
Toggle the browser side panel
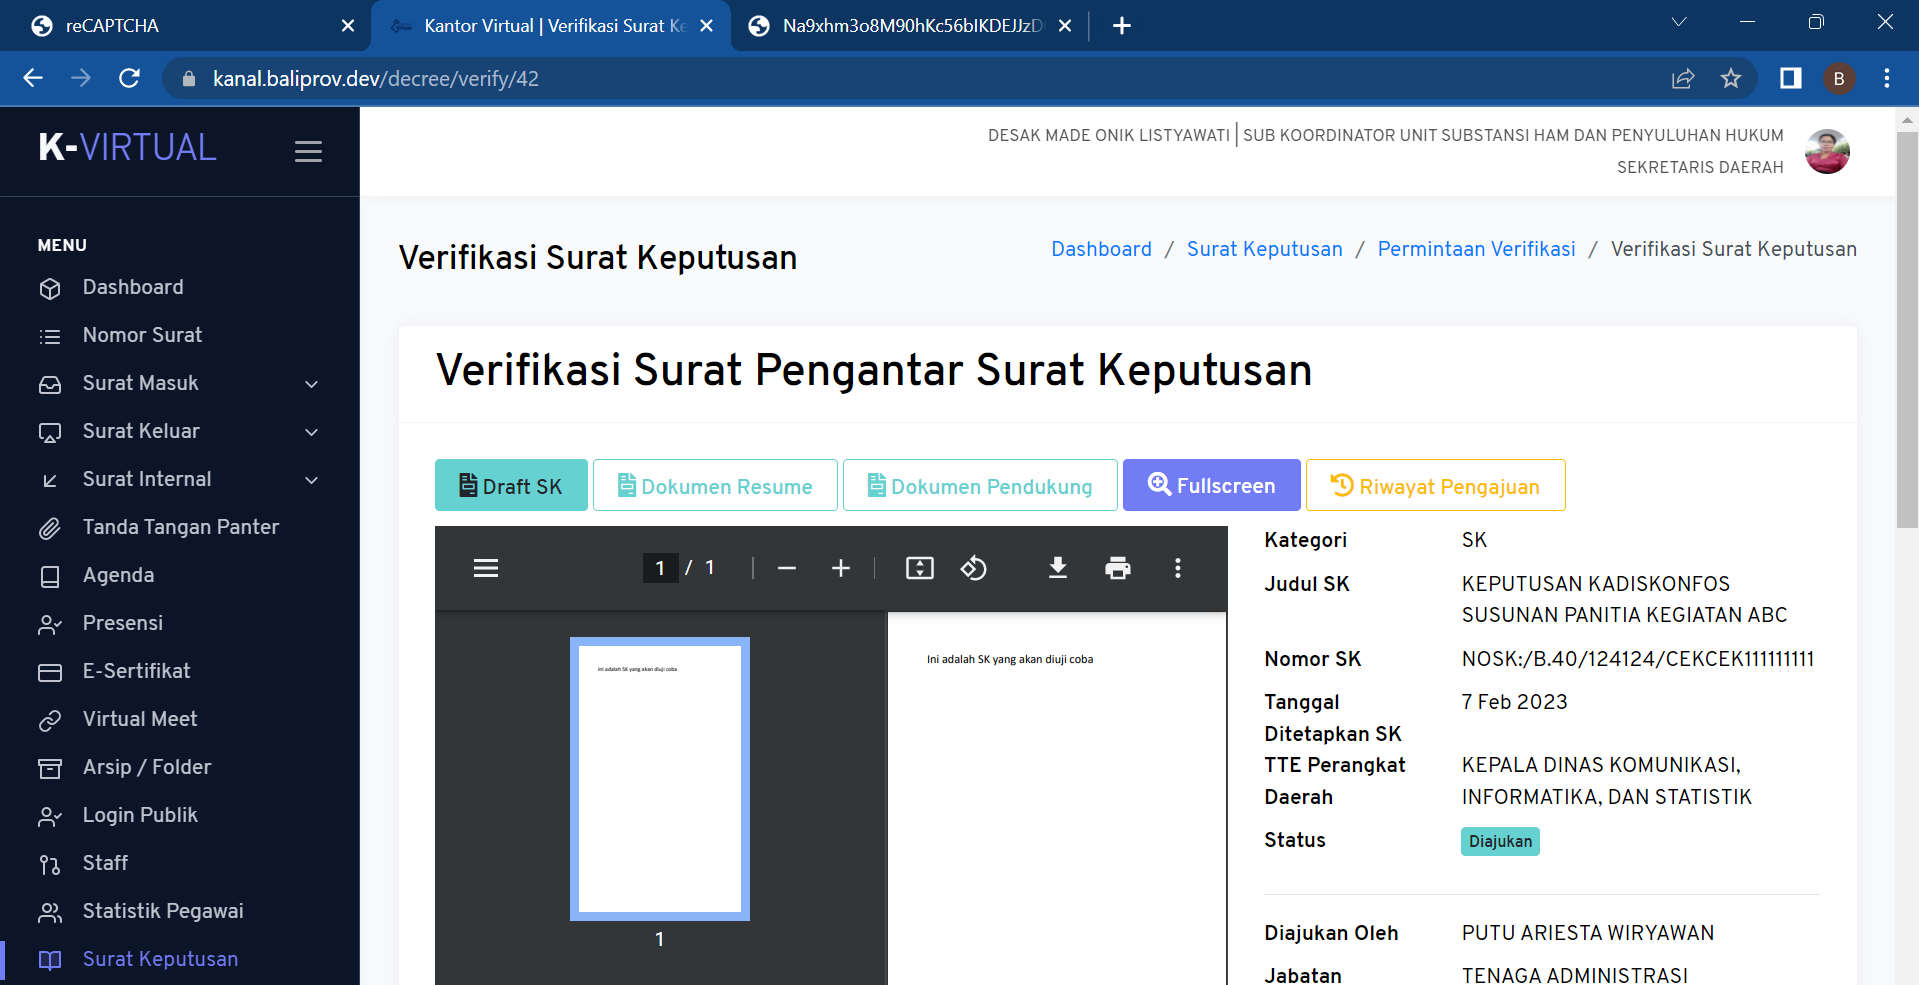click(x=1790, y=78)
